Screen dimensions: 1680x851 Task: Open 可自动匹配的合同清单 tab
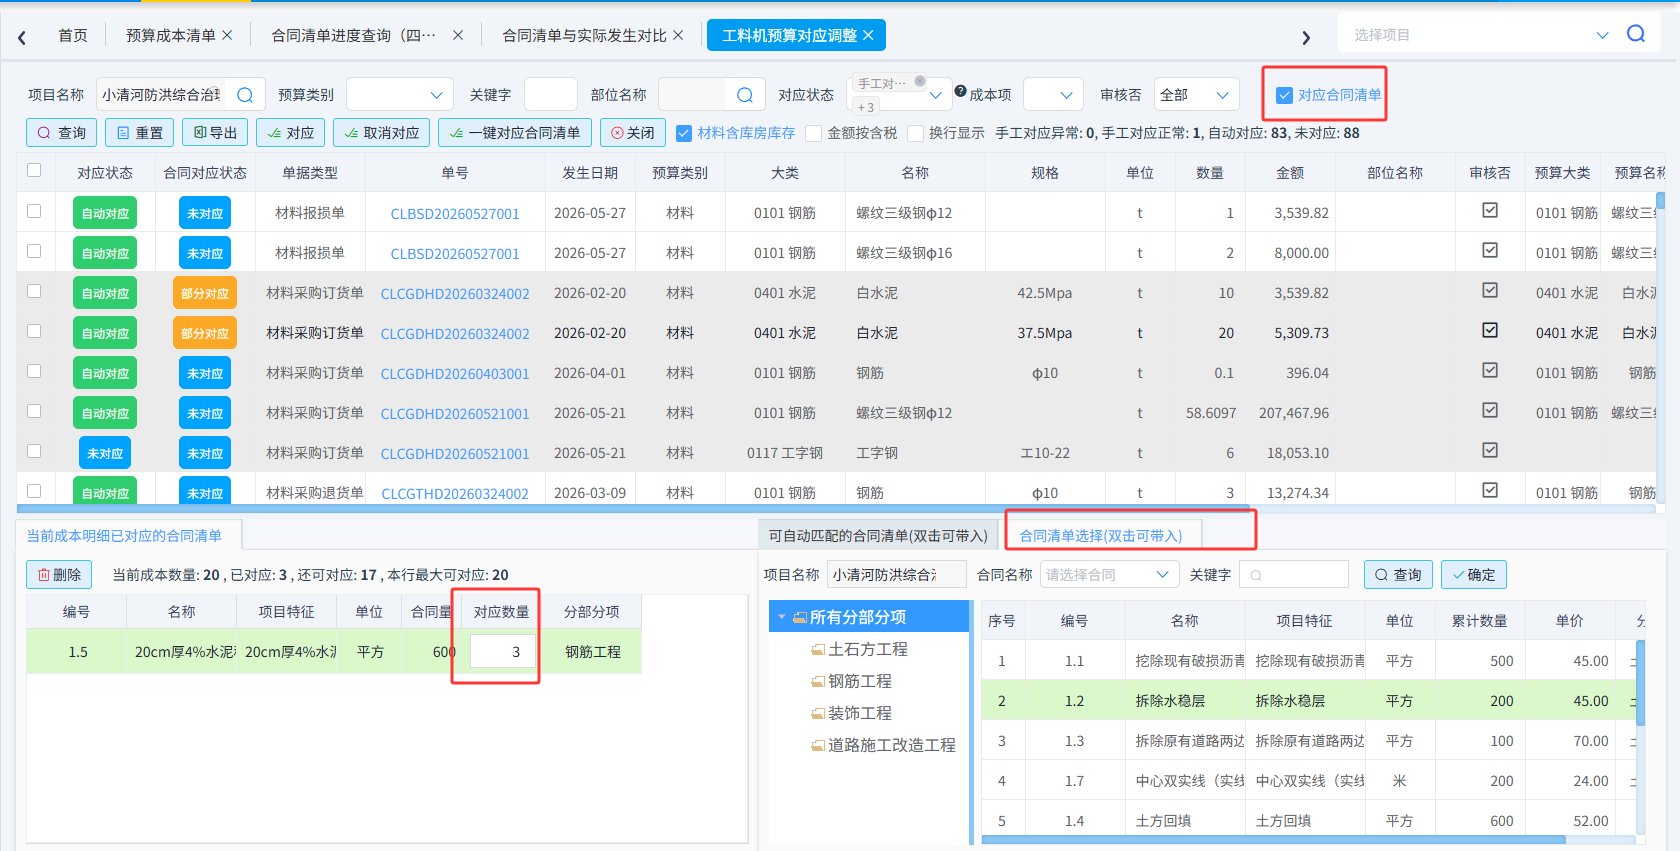tap(878, 536)
